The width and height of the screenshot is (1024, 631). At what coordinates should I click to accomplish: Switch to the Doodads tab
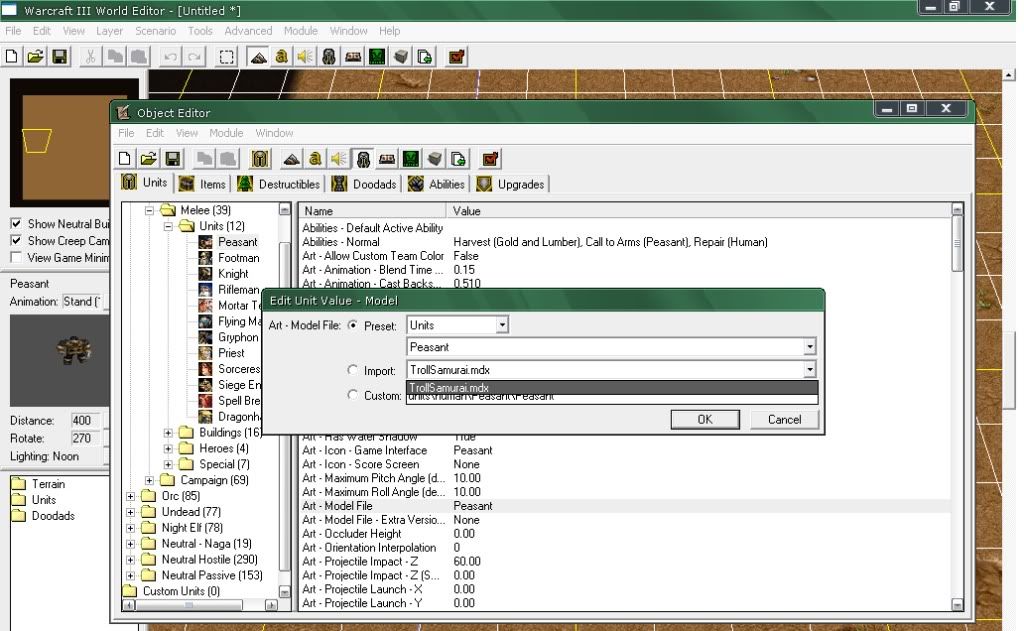pos(364,184)
